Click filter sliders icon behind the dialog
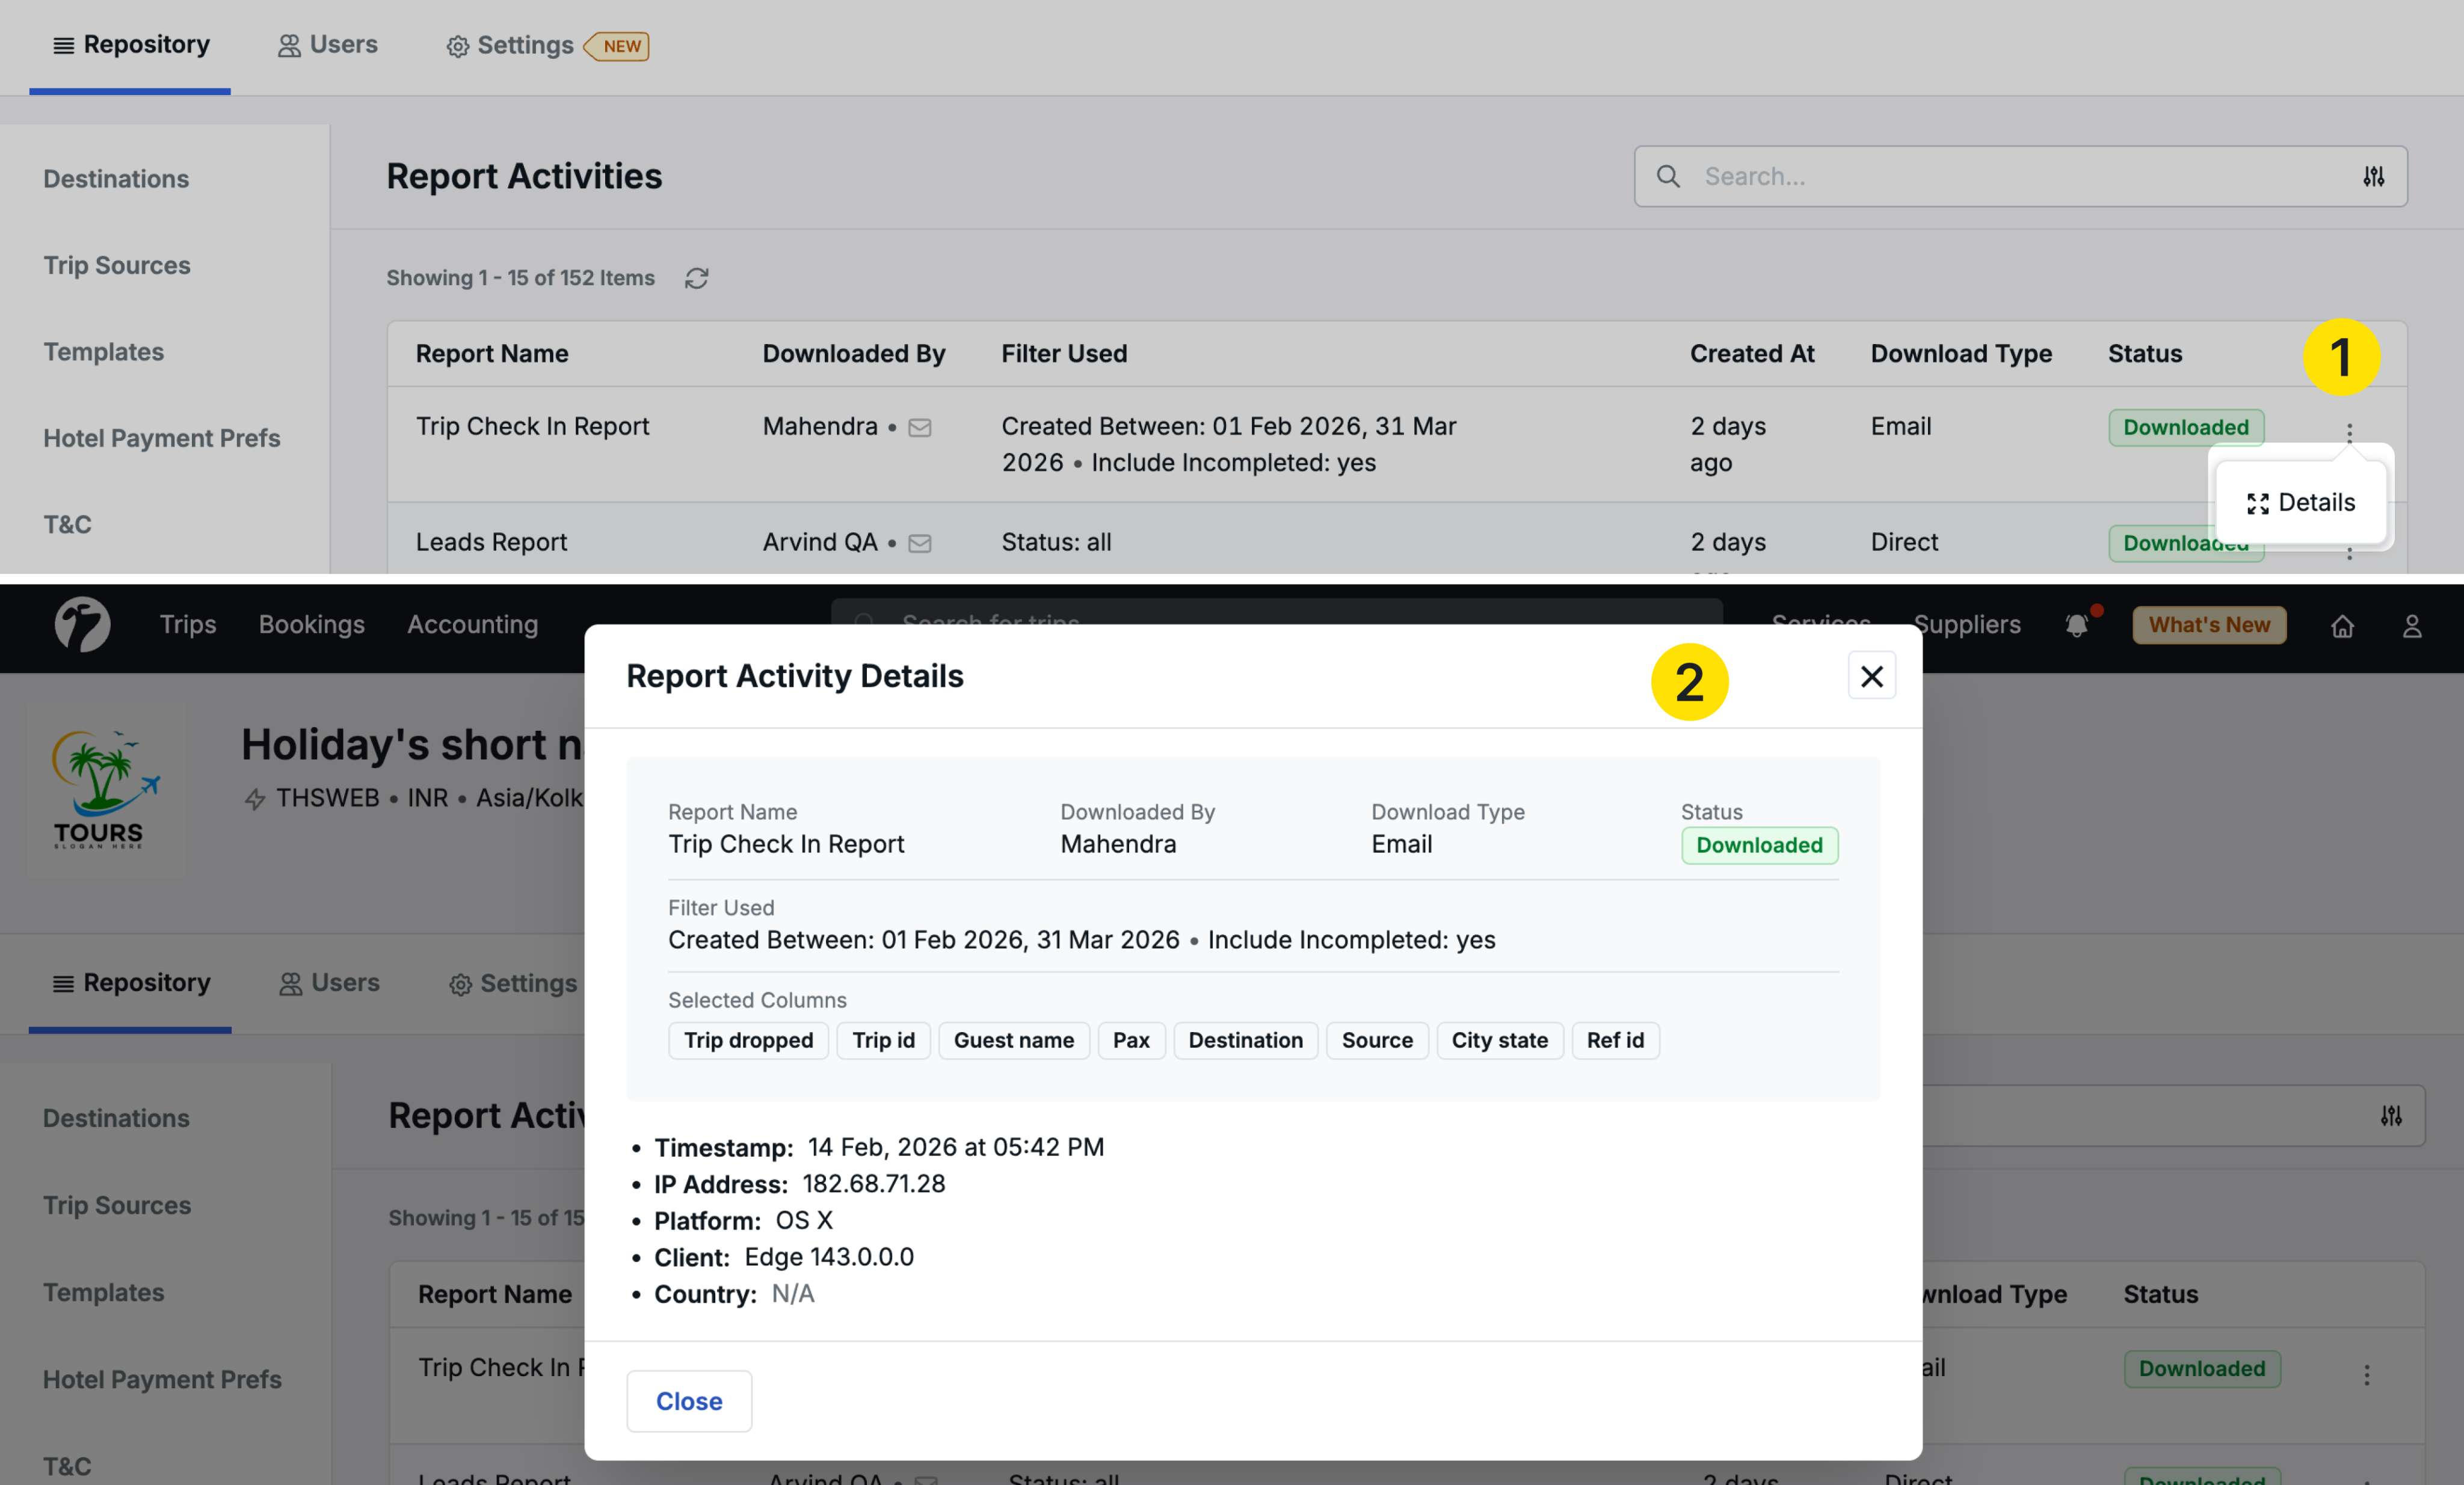 click(2390, 1116)
